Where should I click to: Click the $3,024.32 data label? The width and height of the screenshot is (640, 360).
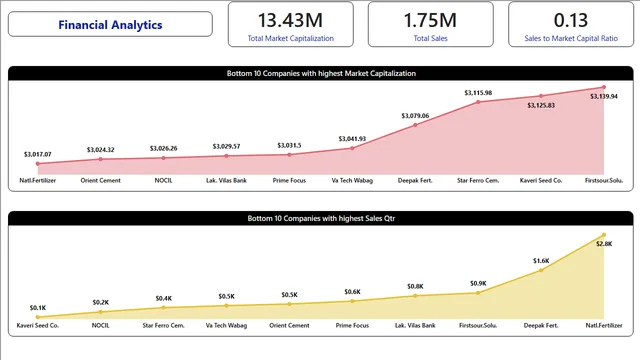point(100,150)
